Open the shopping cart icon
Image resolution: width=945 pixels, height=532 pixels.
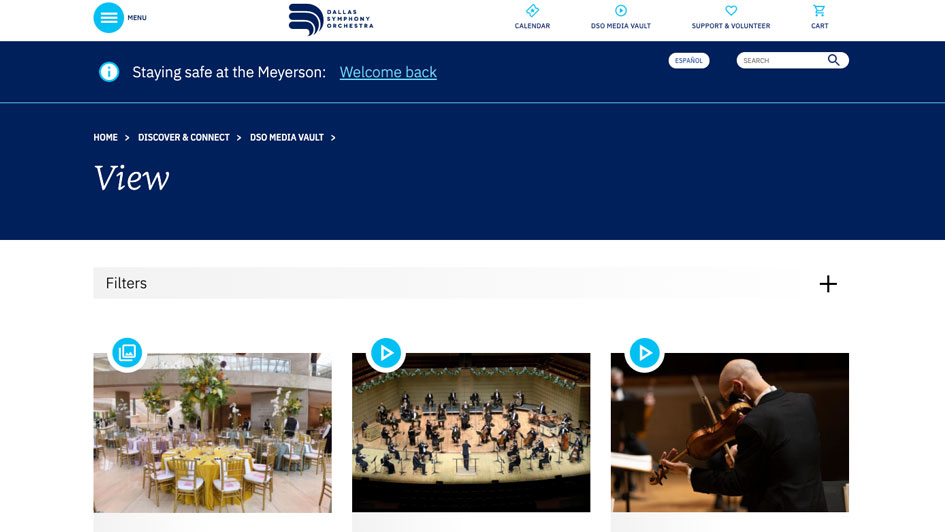[819, 10]
